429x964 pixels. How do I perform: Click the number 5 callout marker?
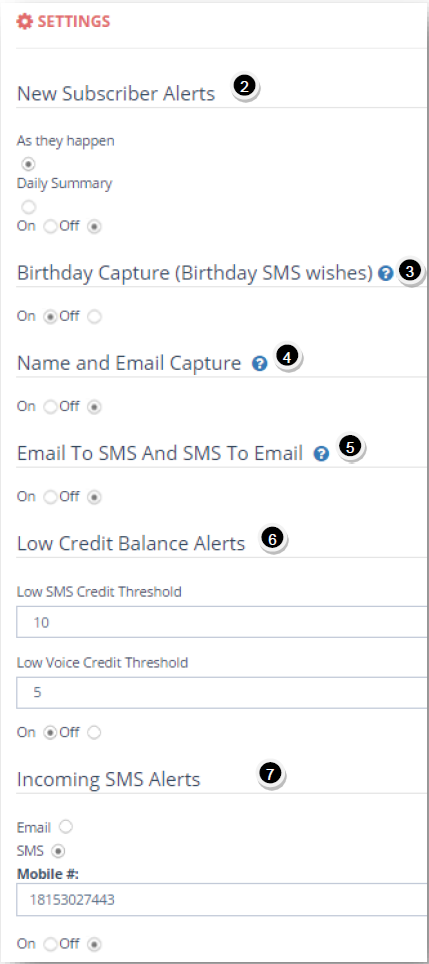coord(350,447)
